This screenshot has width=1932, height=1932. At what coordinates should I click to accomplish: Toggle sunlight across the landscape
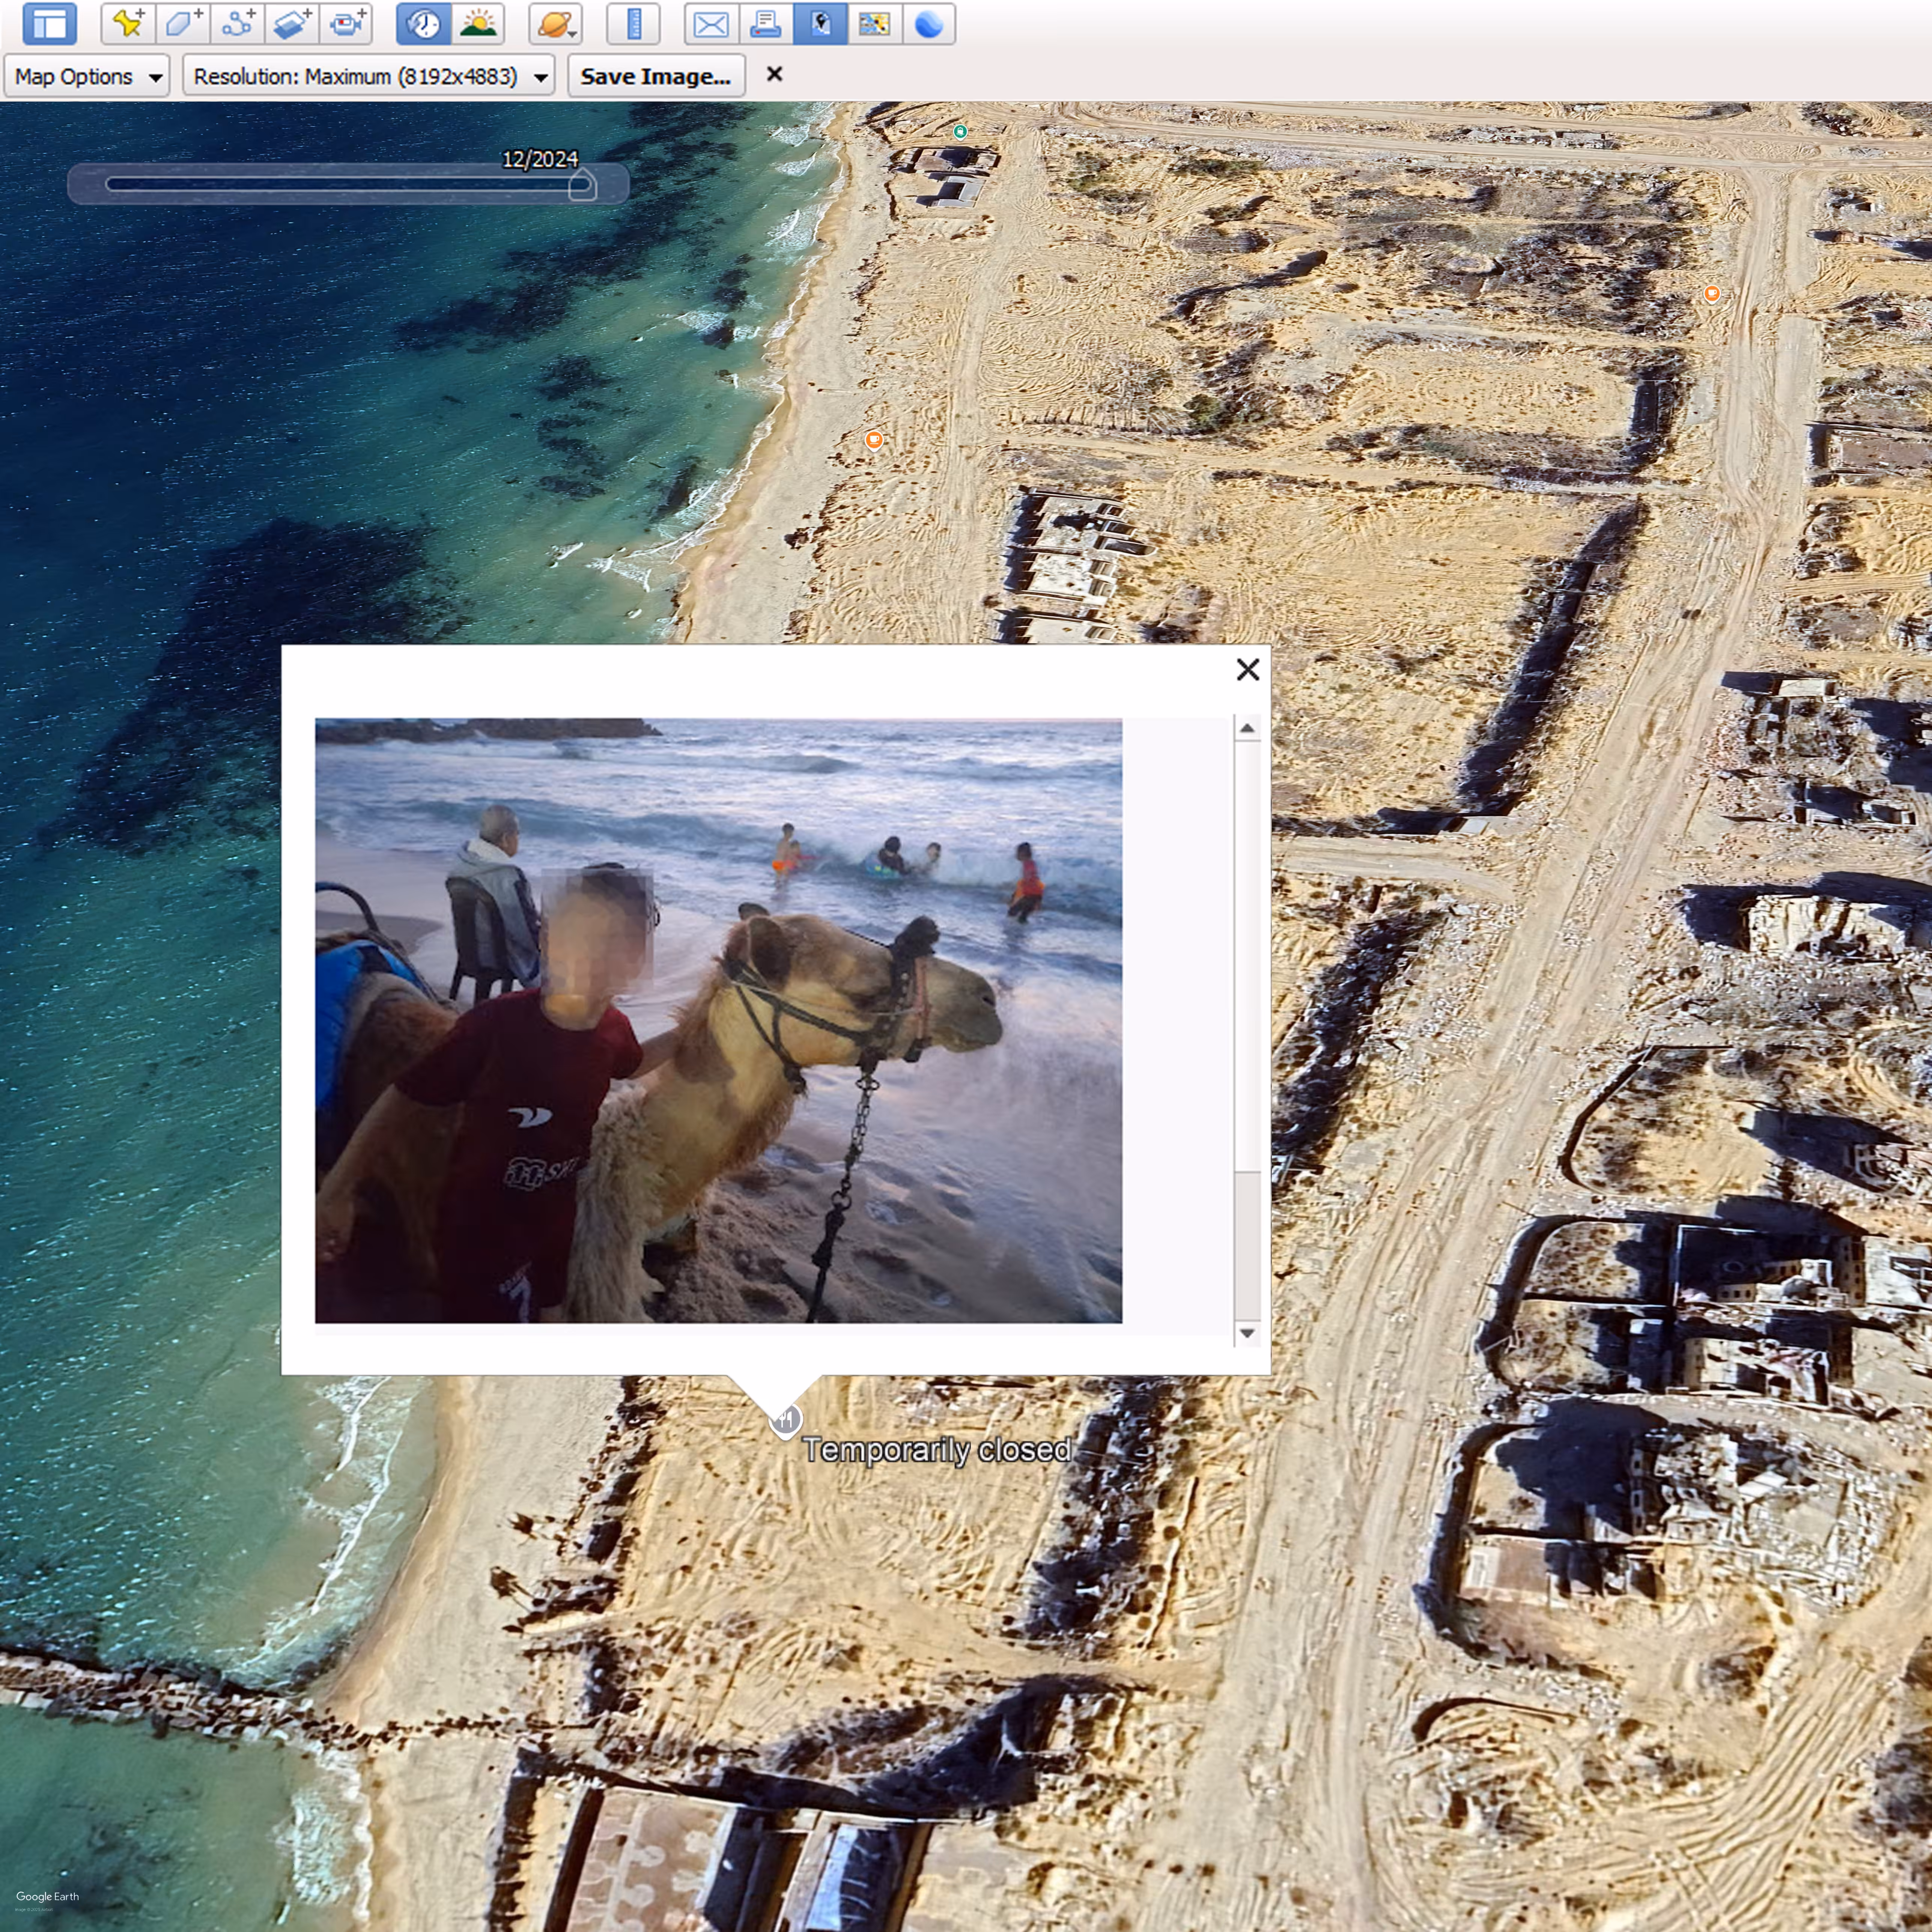478,24
